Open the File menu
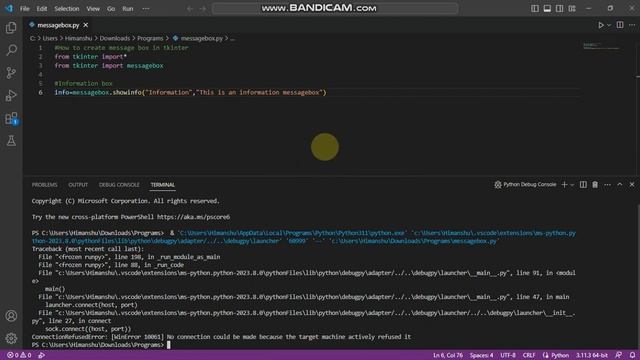640x360 pixels. [x=24, y=9]
